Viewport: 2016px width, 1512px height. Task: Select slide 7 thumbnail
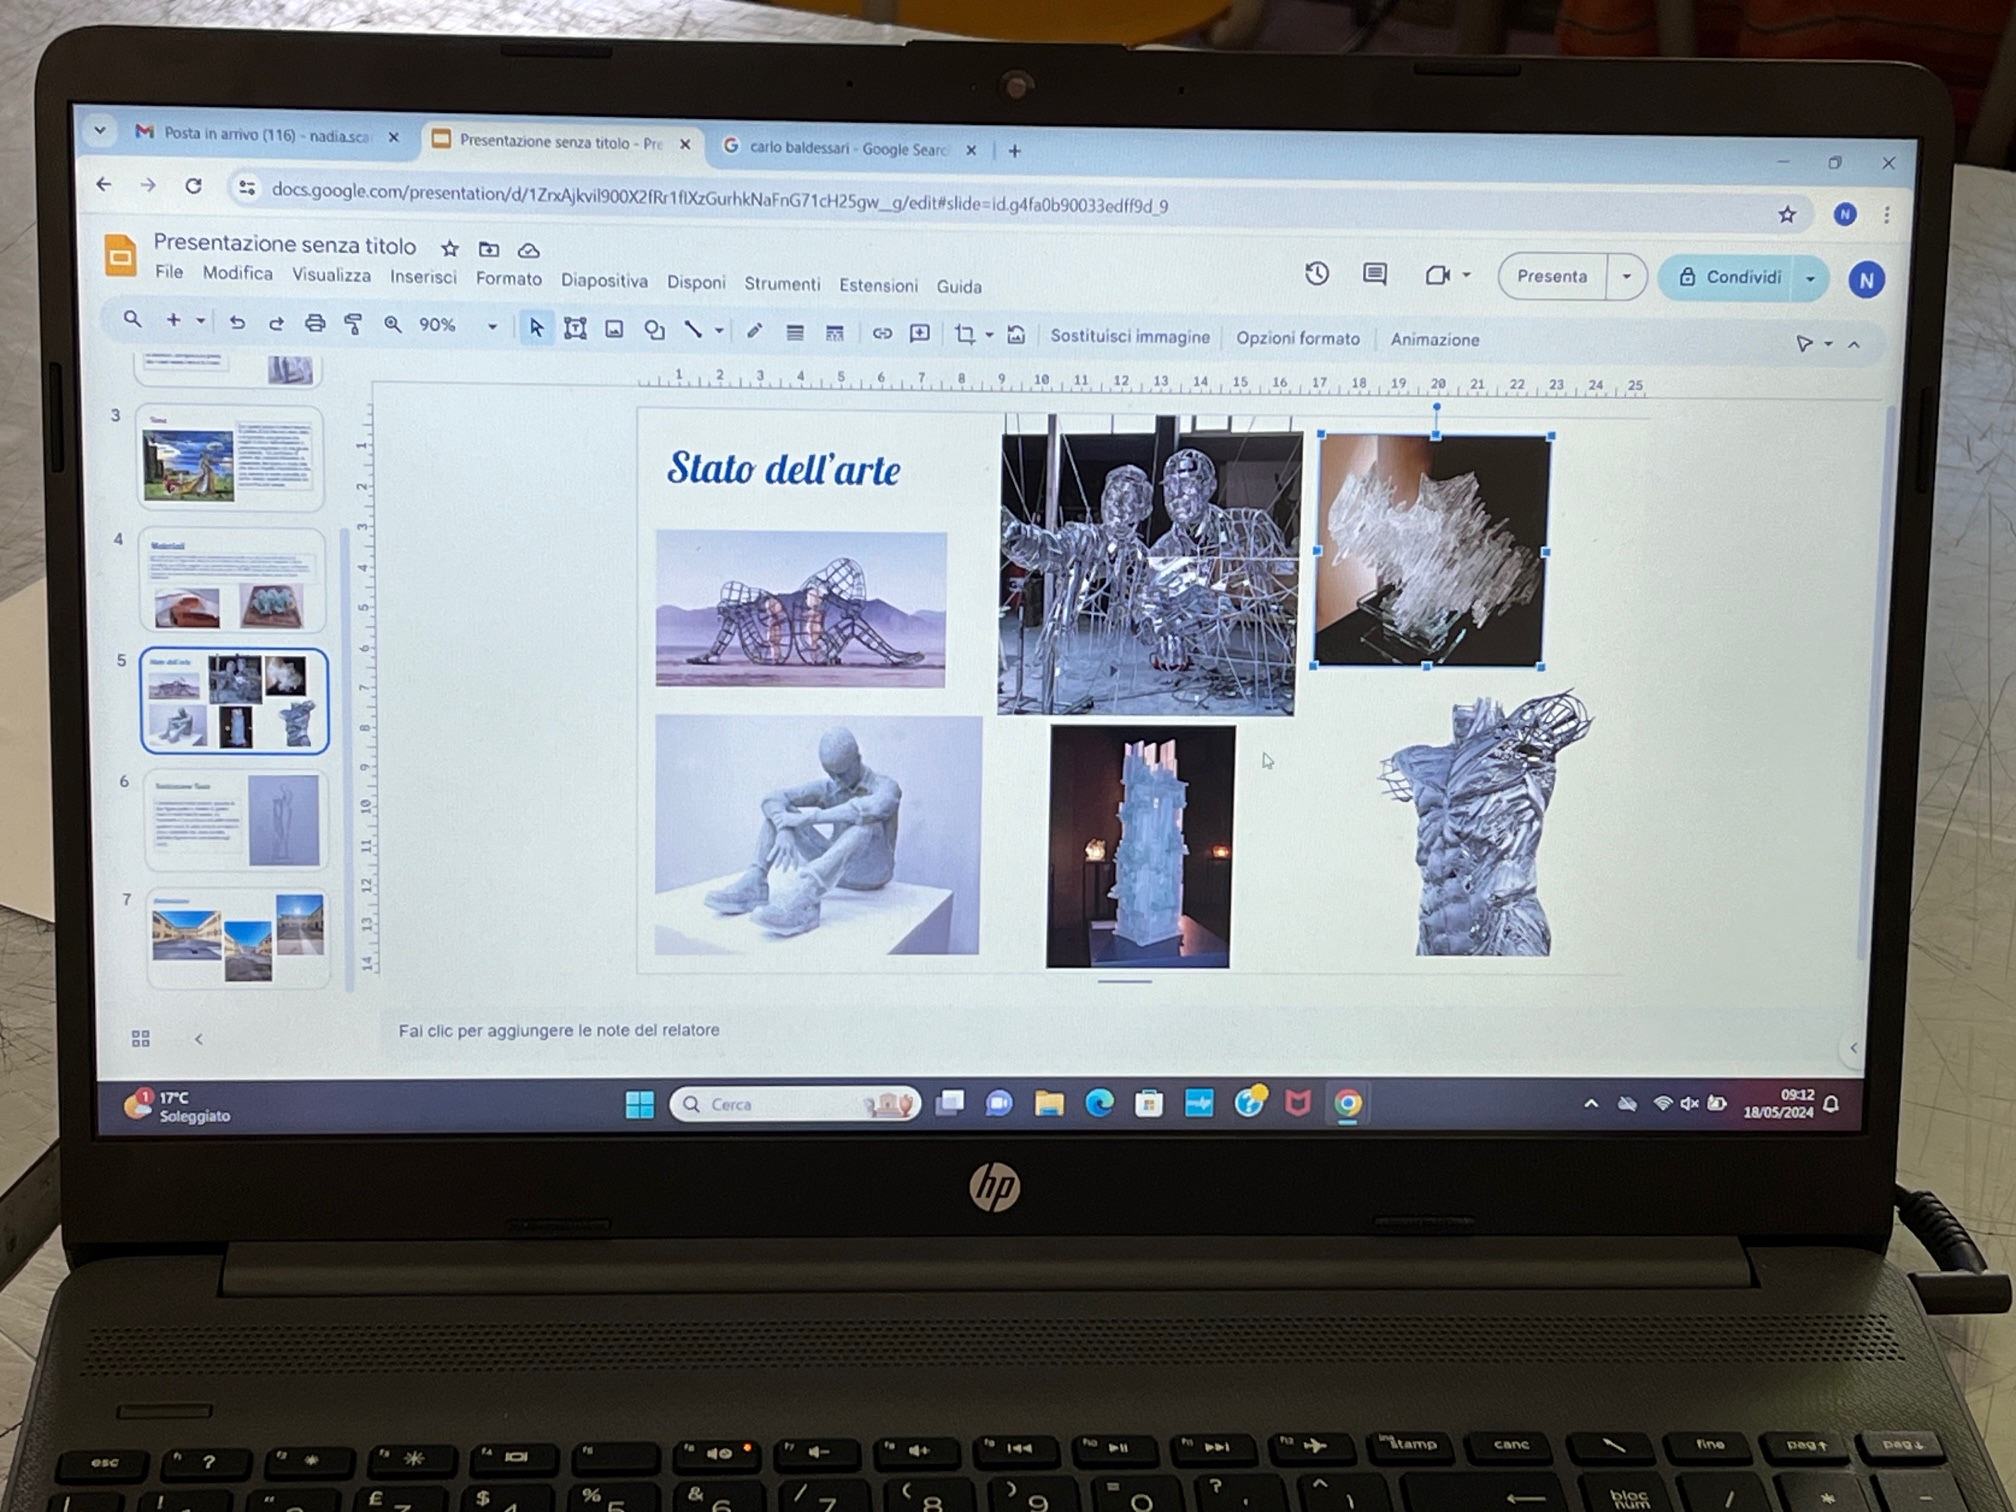click(x=239, y=937)
